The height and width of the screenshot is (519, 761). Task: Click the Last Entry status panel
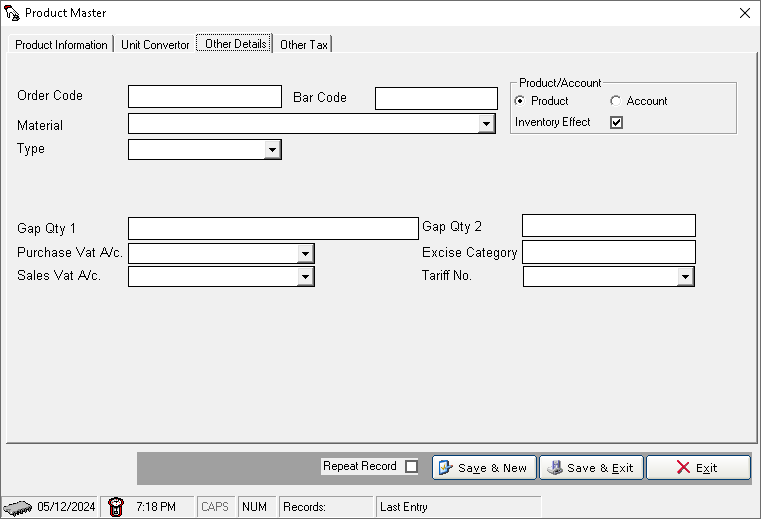click(458, 507)
